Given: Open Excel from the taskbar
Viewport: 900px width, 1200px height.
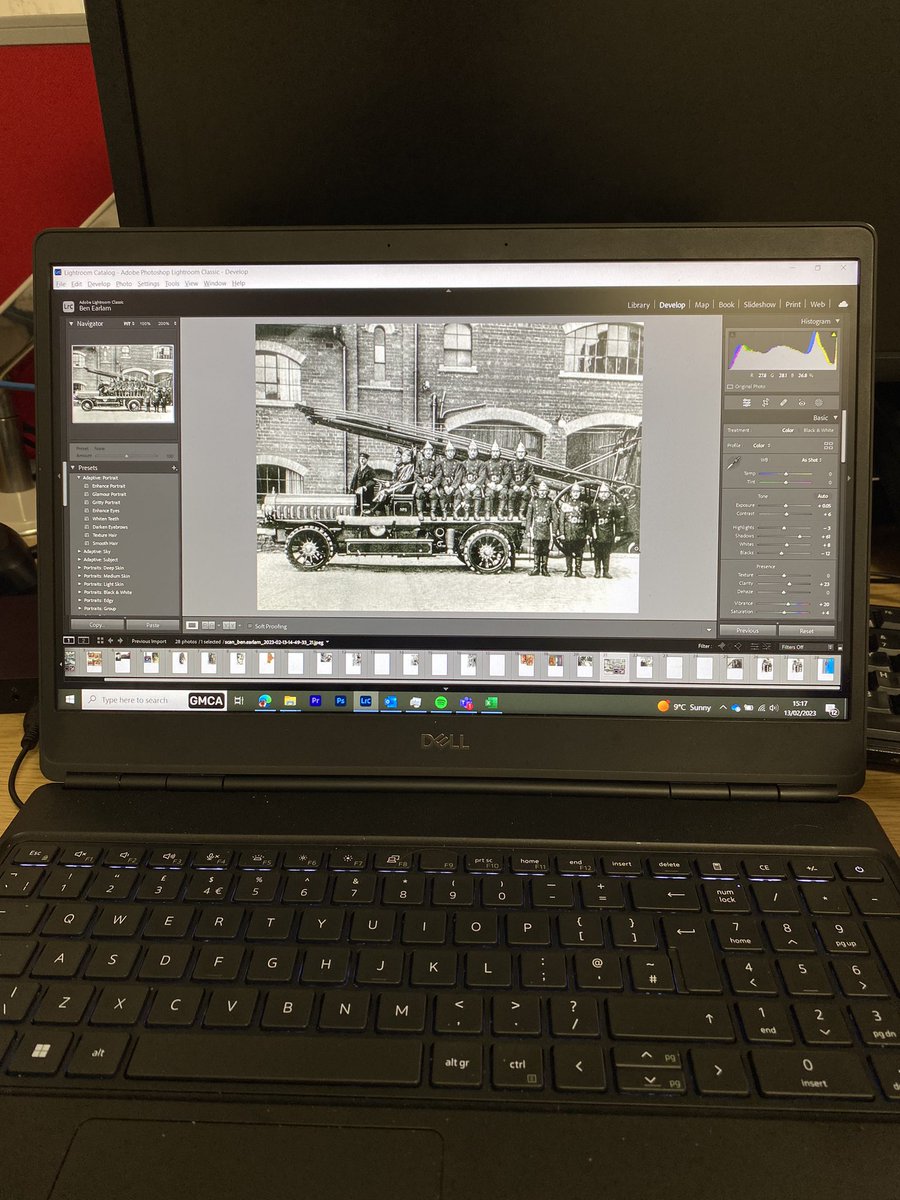Looking at the screenshot, I should (490, 702).
